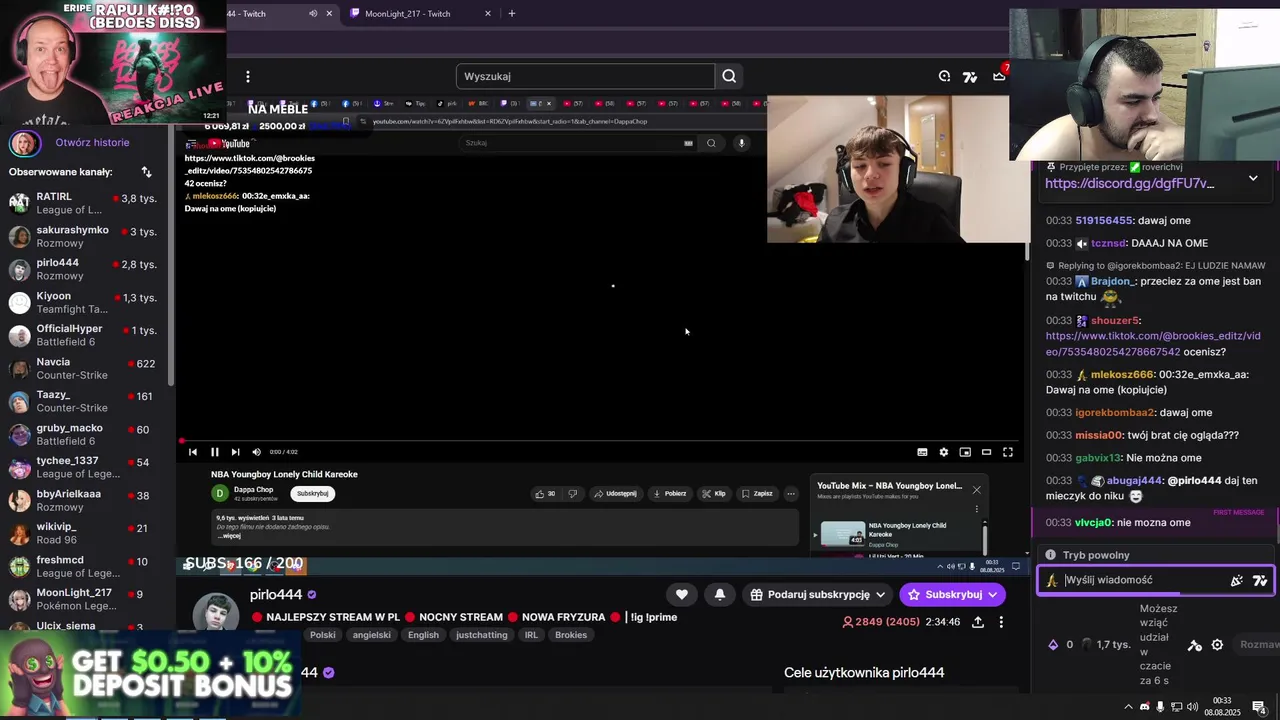Open a new browser tab

point(512,14)
